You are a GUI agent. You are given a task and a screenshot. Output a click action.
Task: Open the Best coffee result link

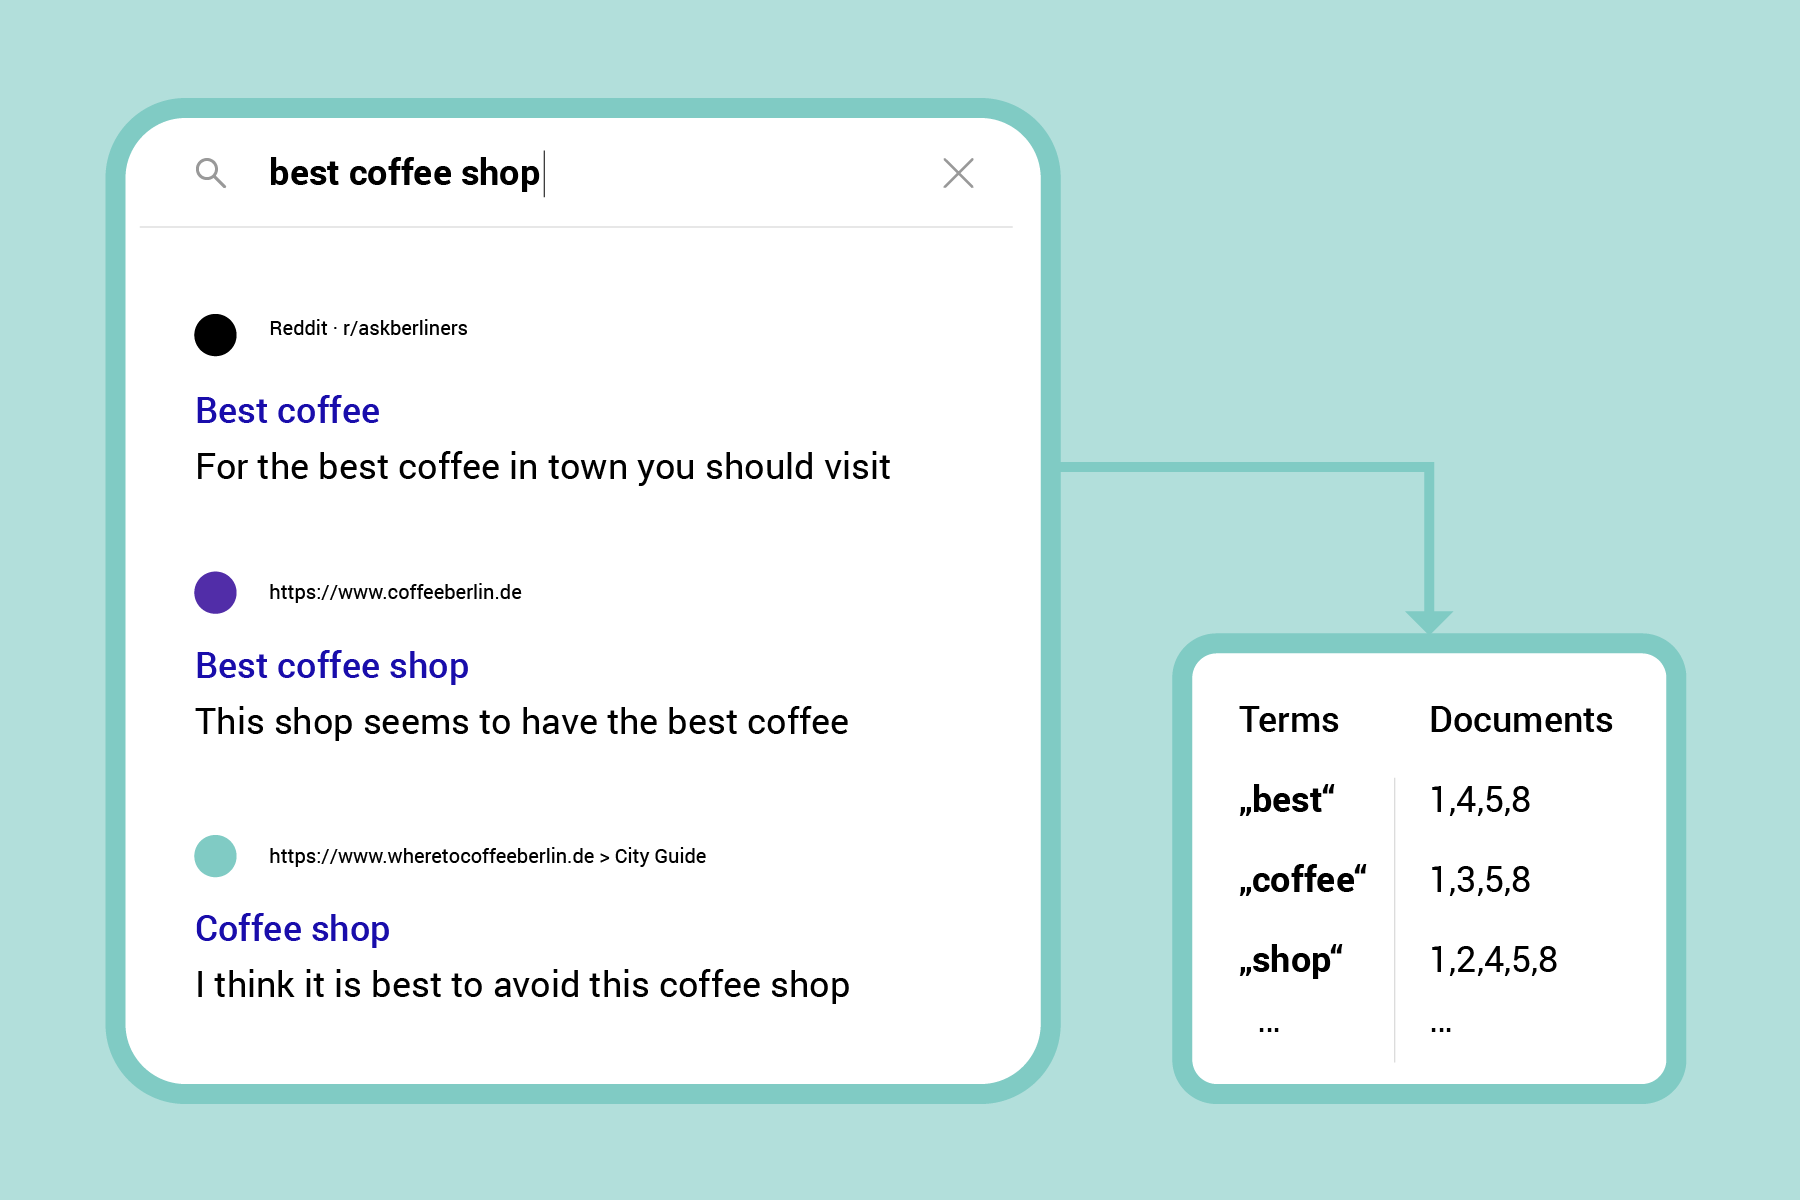287,410
